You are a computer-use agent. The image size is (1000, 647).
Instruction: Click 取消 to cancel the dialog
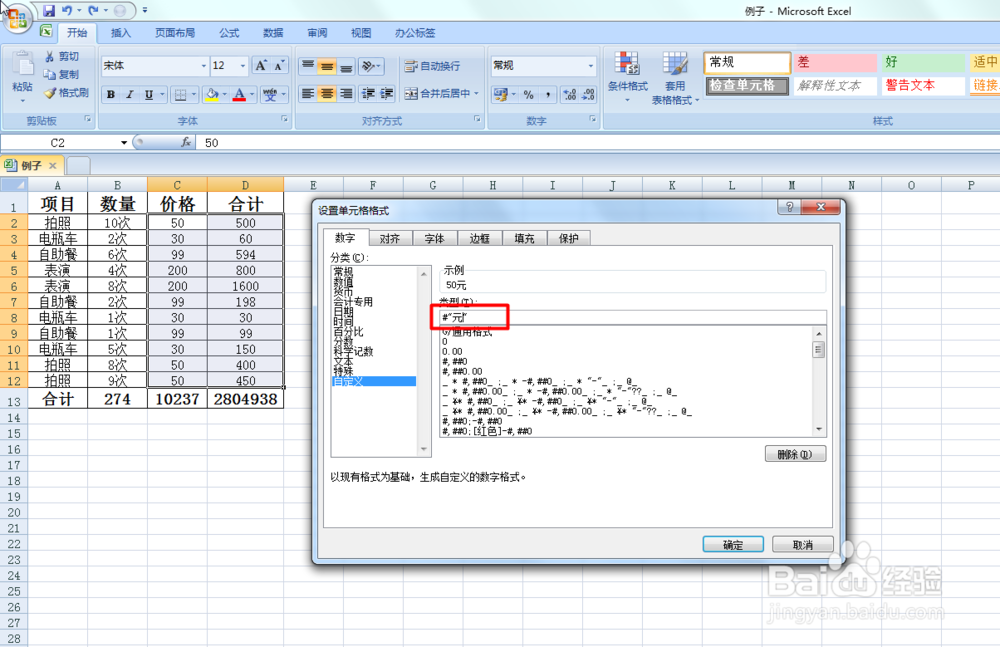[802, 545]
